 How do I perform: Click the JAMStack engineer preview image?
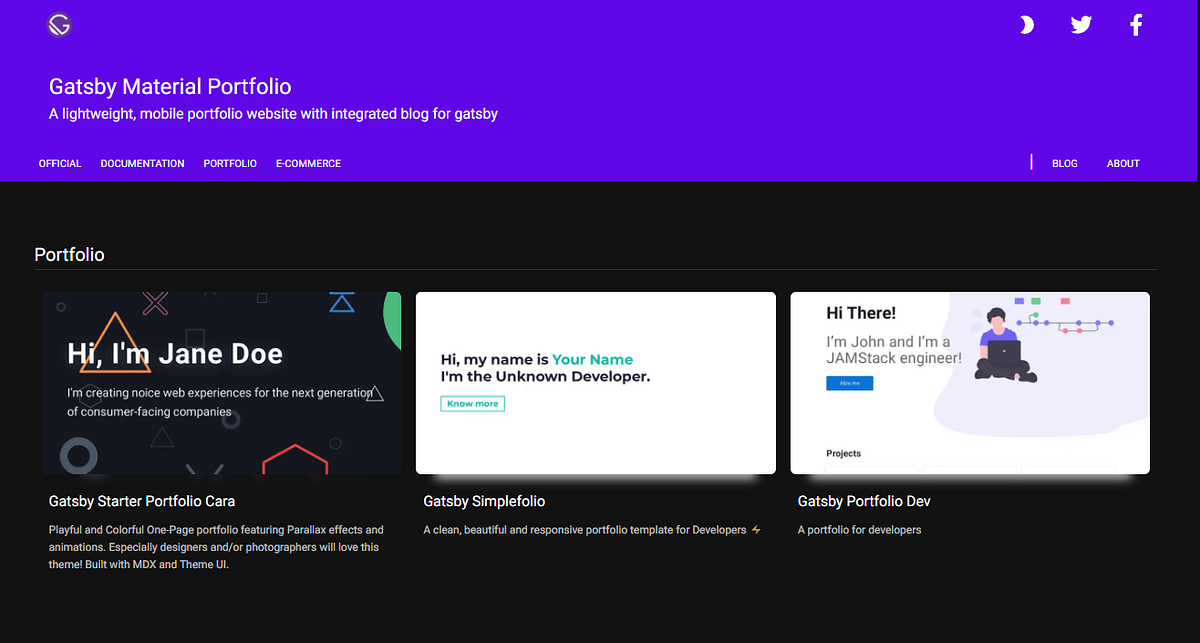click(x=969, y=382)
